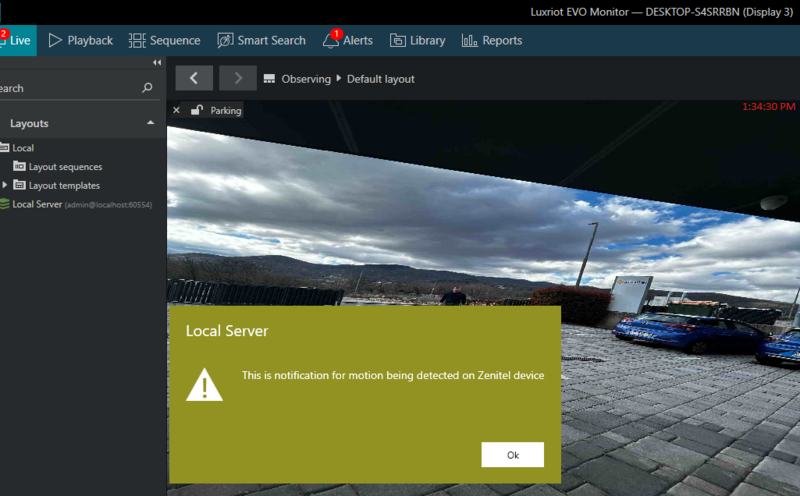
Task: Click the layout grid icon before Observing
Action: tap(269, 79)
